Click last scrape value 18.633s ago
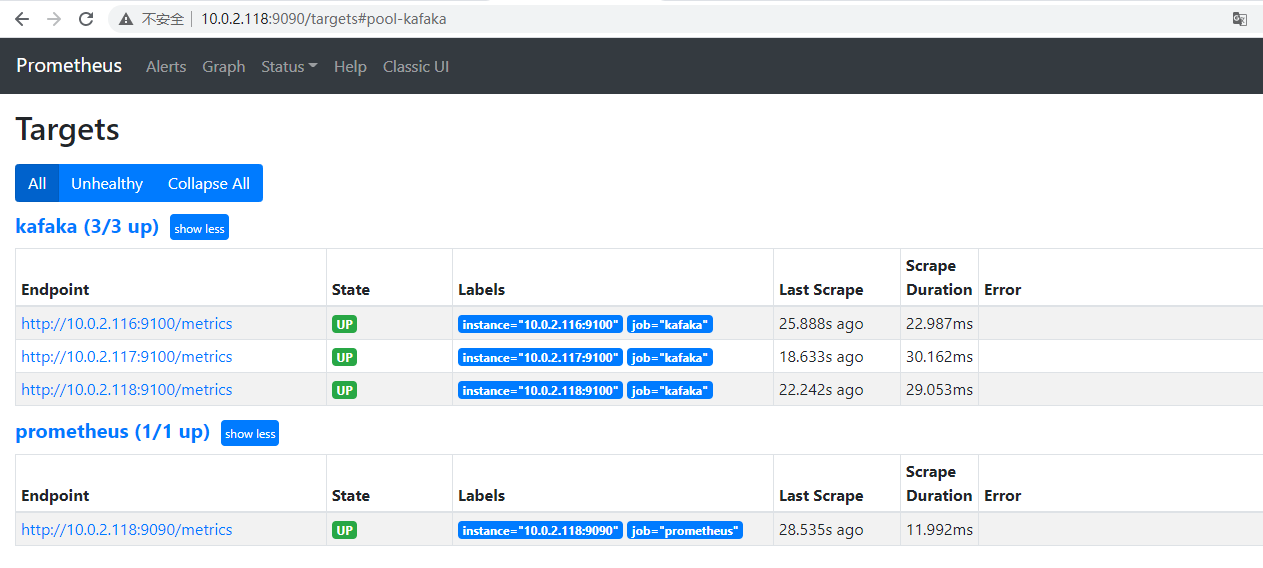The image size is (1263, 568). point(821,356)
